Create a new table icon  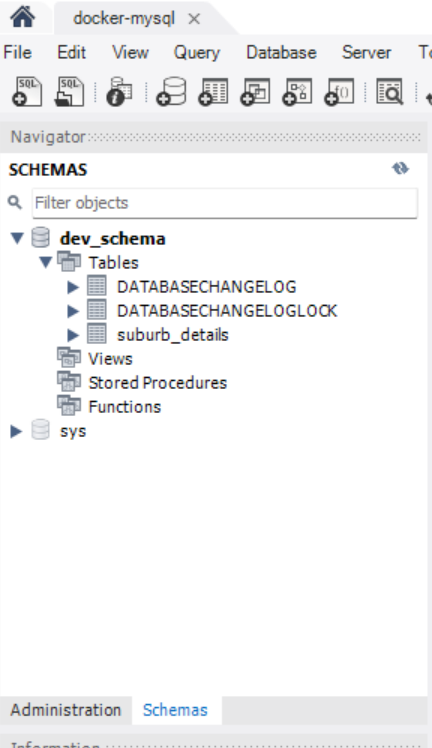[213, 92]
